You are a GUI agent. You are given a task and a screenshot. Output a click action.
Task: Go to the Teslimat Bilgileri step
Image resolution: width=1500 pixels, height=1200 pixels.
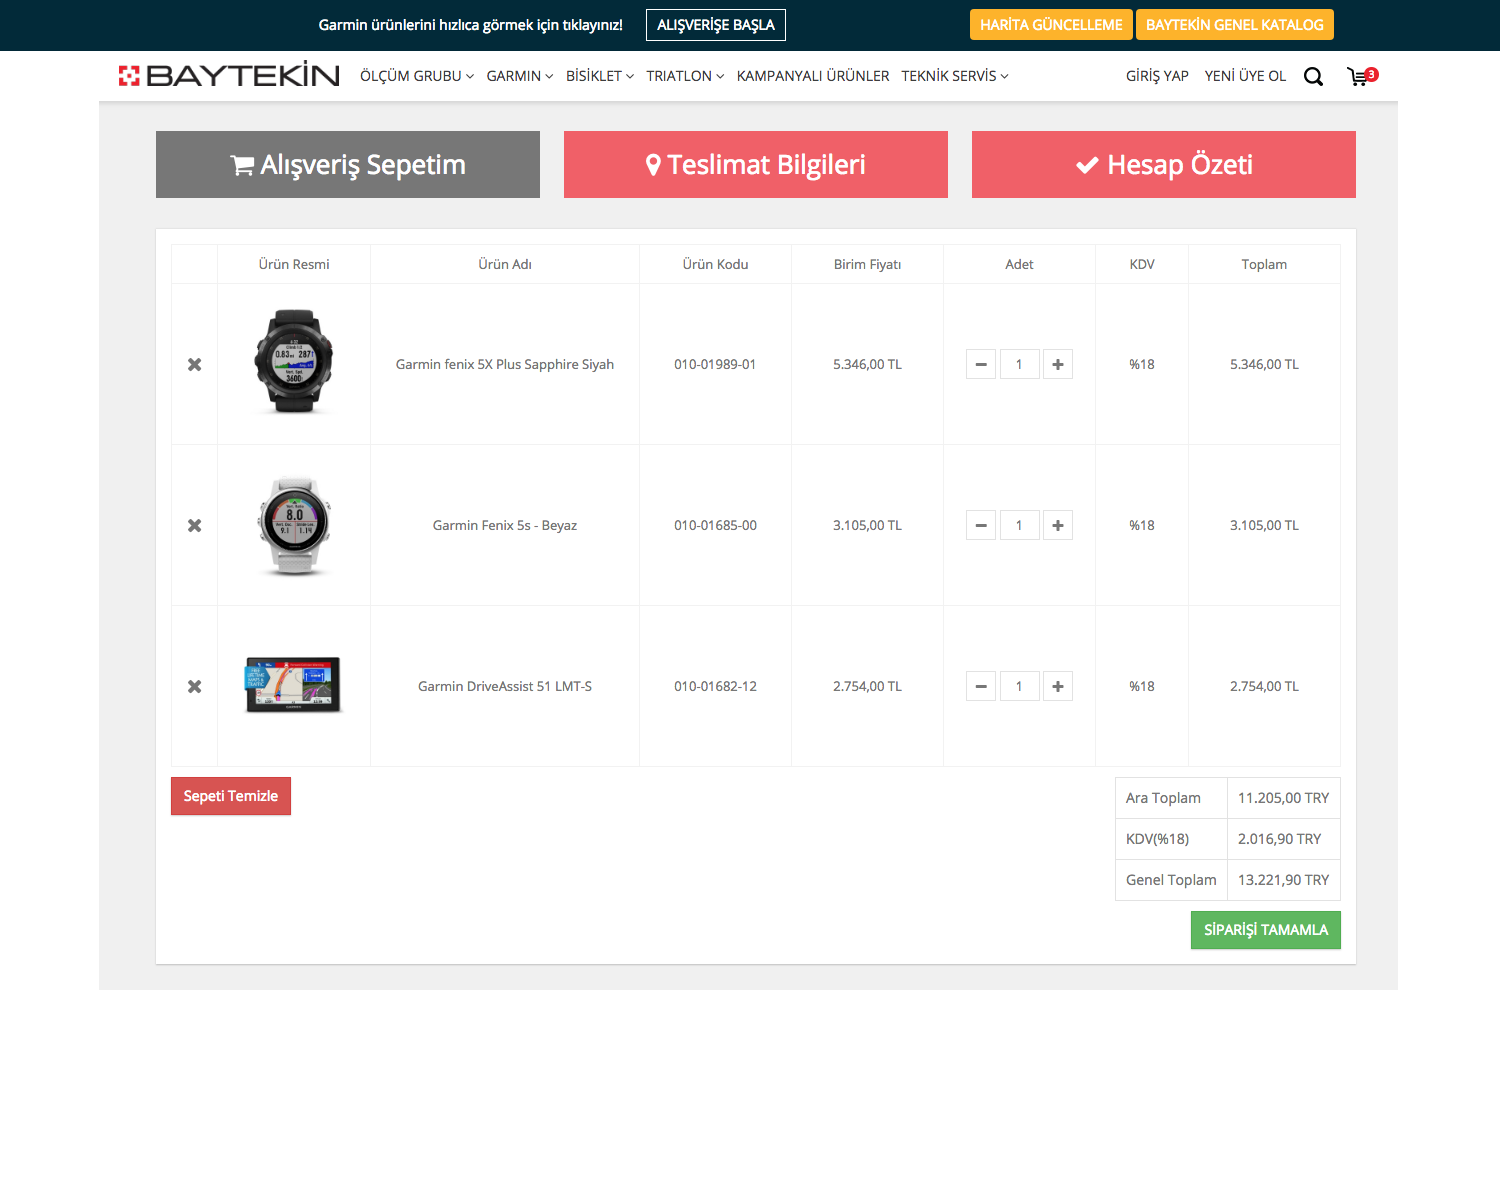point(756,164)
